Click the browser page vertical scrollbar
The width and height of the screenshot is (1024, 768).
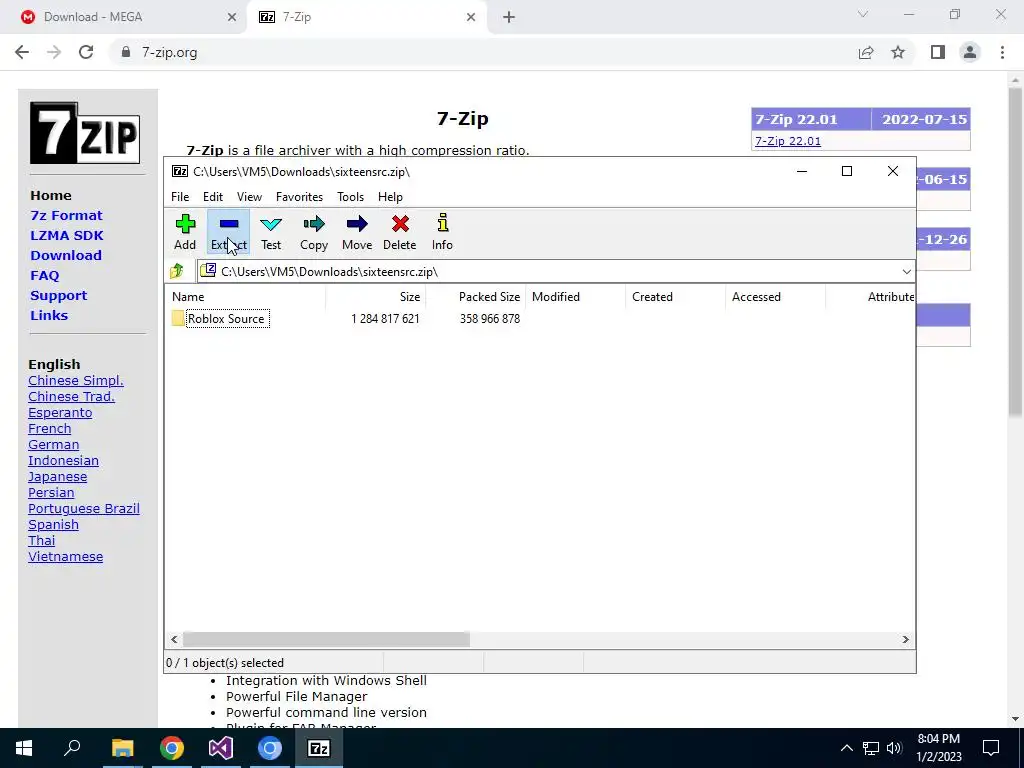(1015, 251)
